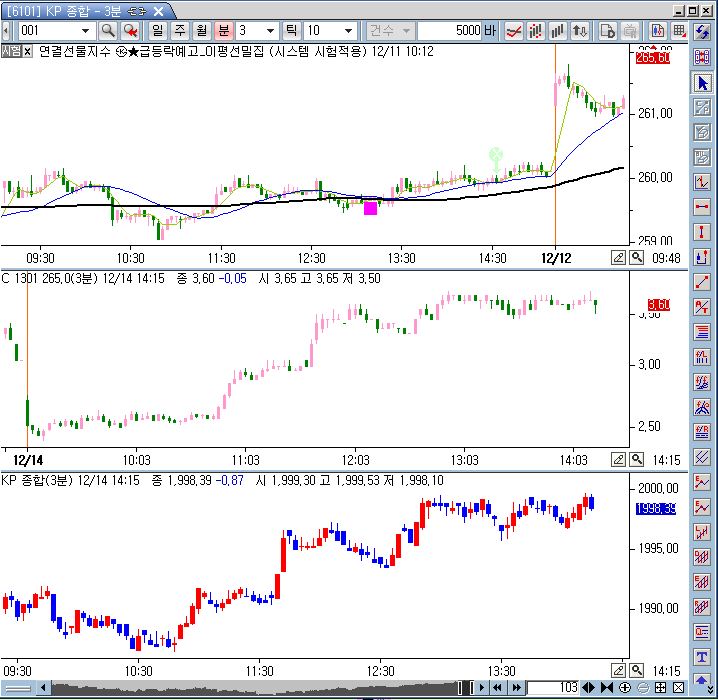718x700 pixels.
Task: Expand the 001 symbol code dropdown
Action: click(x=85, y=30)
